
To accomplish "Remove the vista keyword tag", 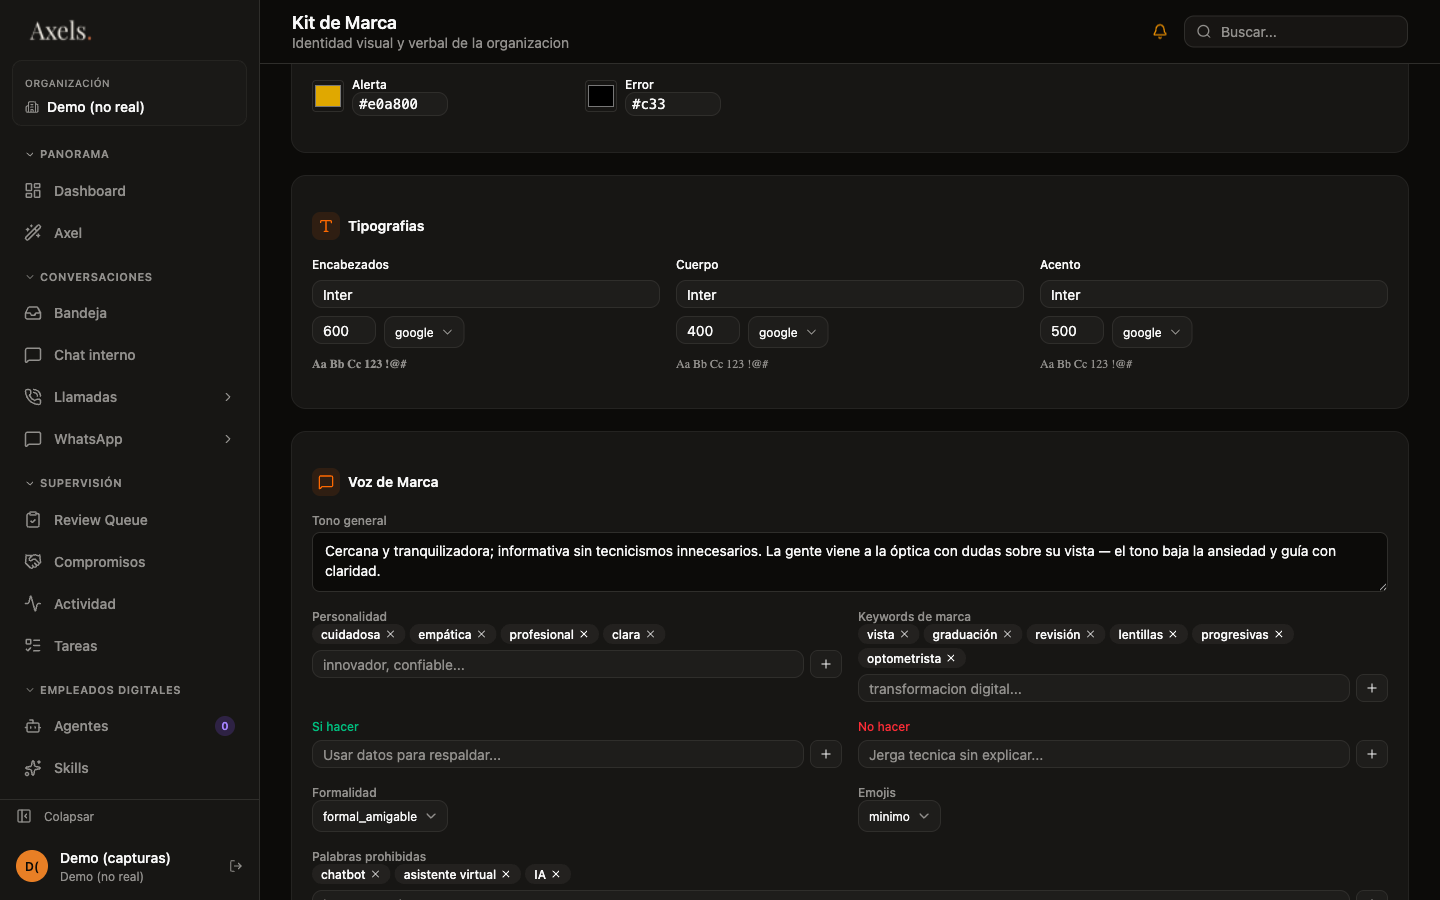I will [904, 634].
